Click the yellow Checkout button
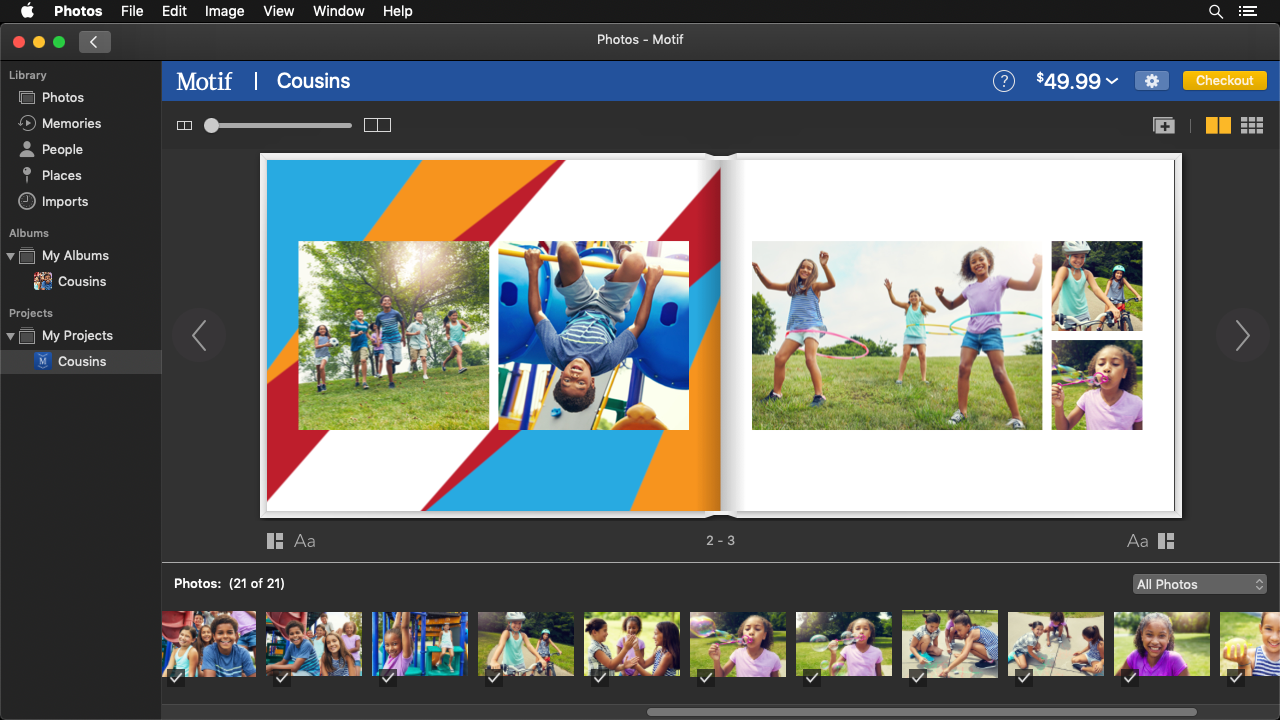This screenshot has width=1280, height=720. click(1224, 81)
